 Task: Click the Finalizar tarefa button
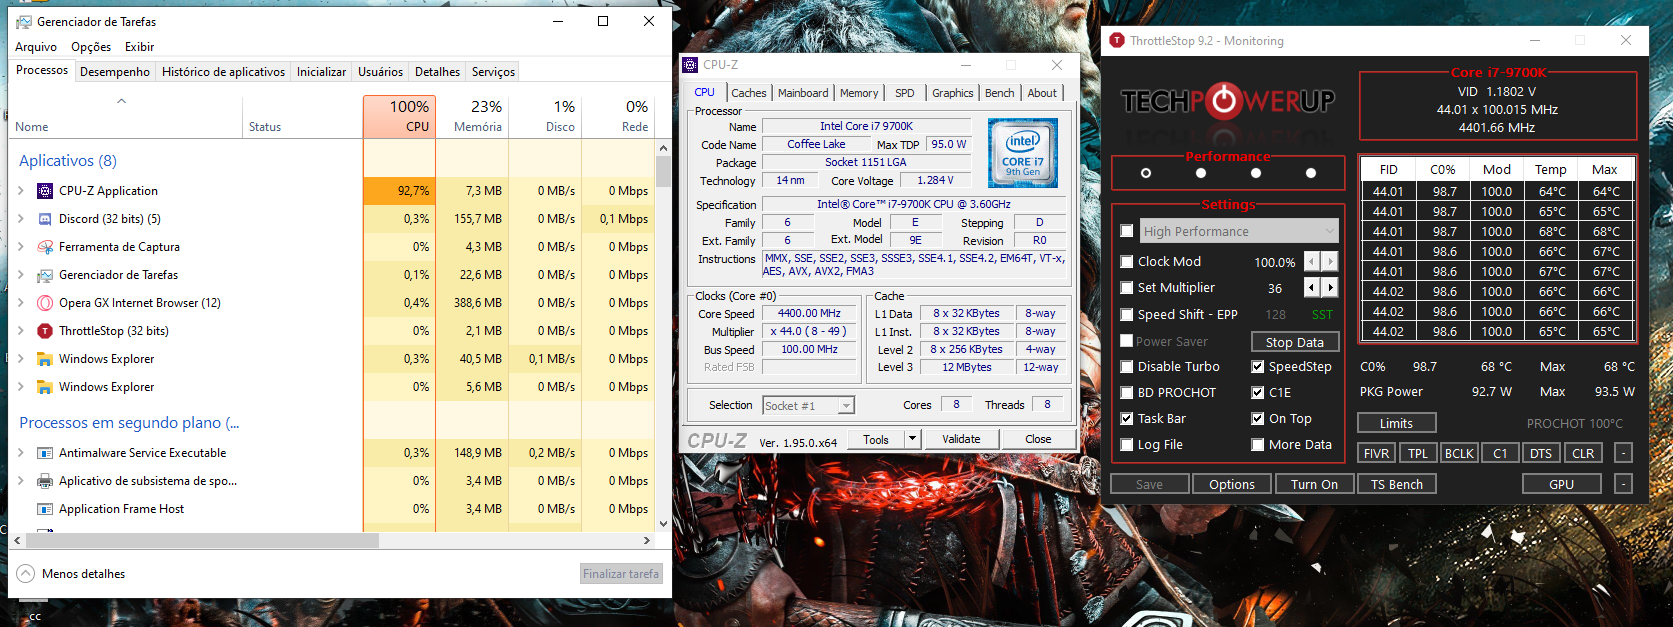[x=621, y=574]
